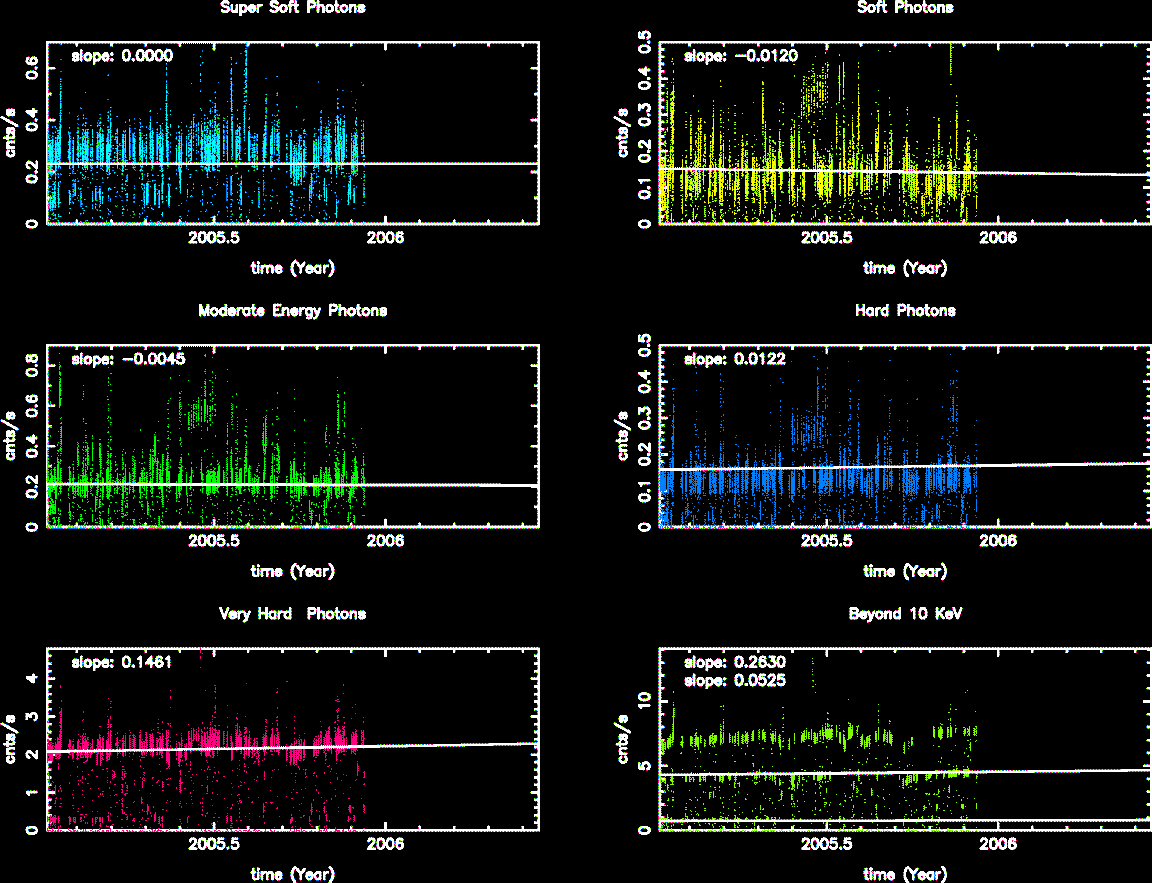Click the slope 0.2630 label
The image size is (1152, 883).
735,662
